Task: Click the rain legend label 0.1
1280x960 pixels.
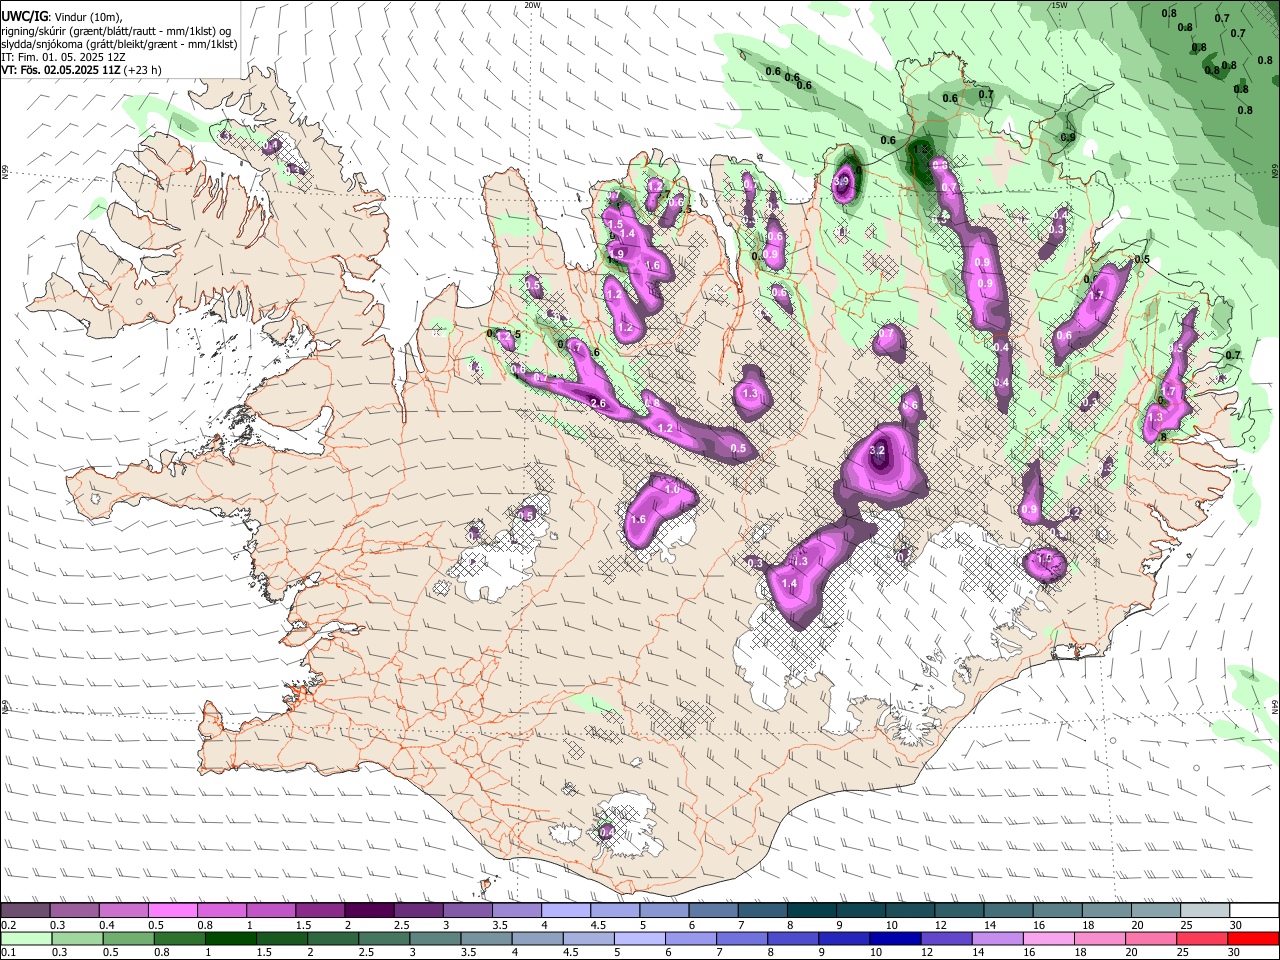Action: tap(8, 952)
